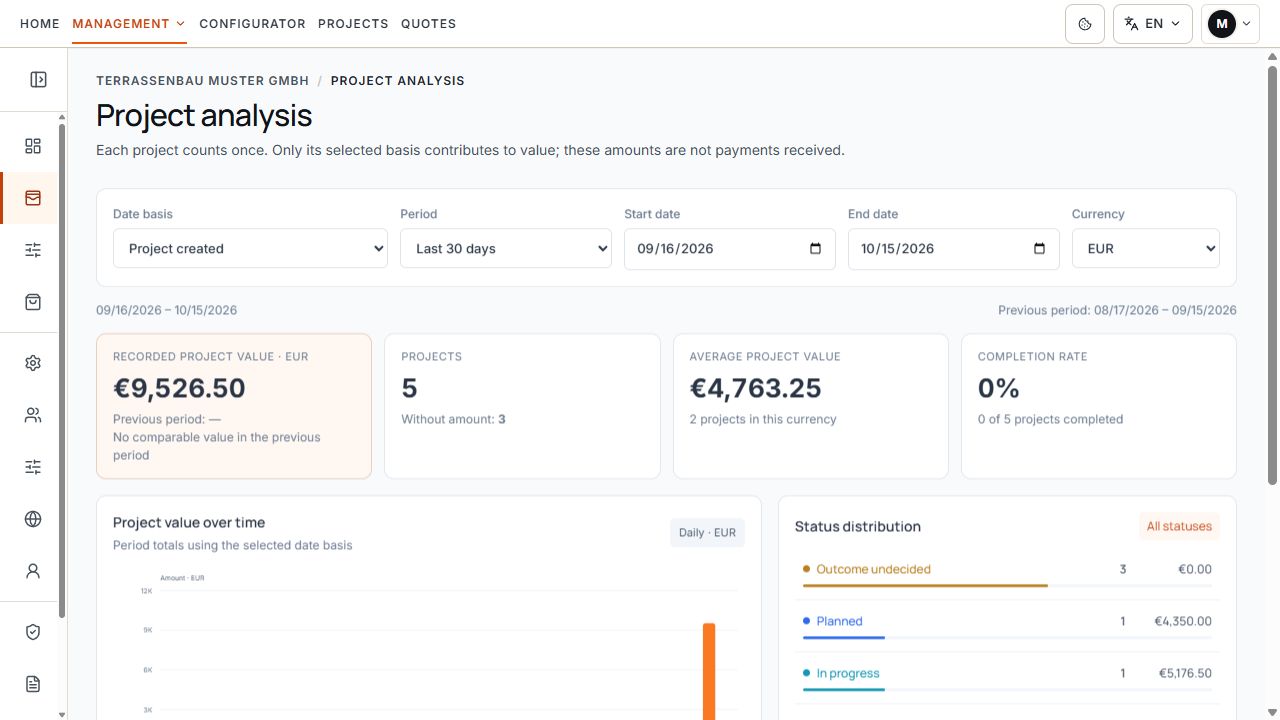The width and height of the screenshot is (1280, 720).
Task: Open the EN language dropdown
Action: coord(1153,24)
